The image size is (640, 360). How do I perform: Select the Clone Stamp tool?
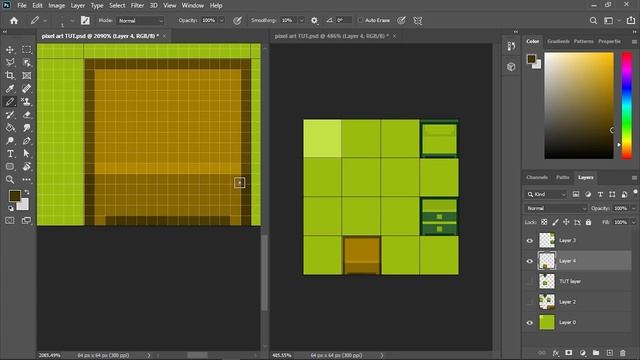[27, 102]
